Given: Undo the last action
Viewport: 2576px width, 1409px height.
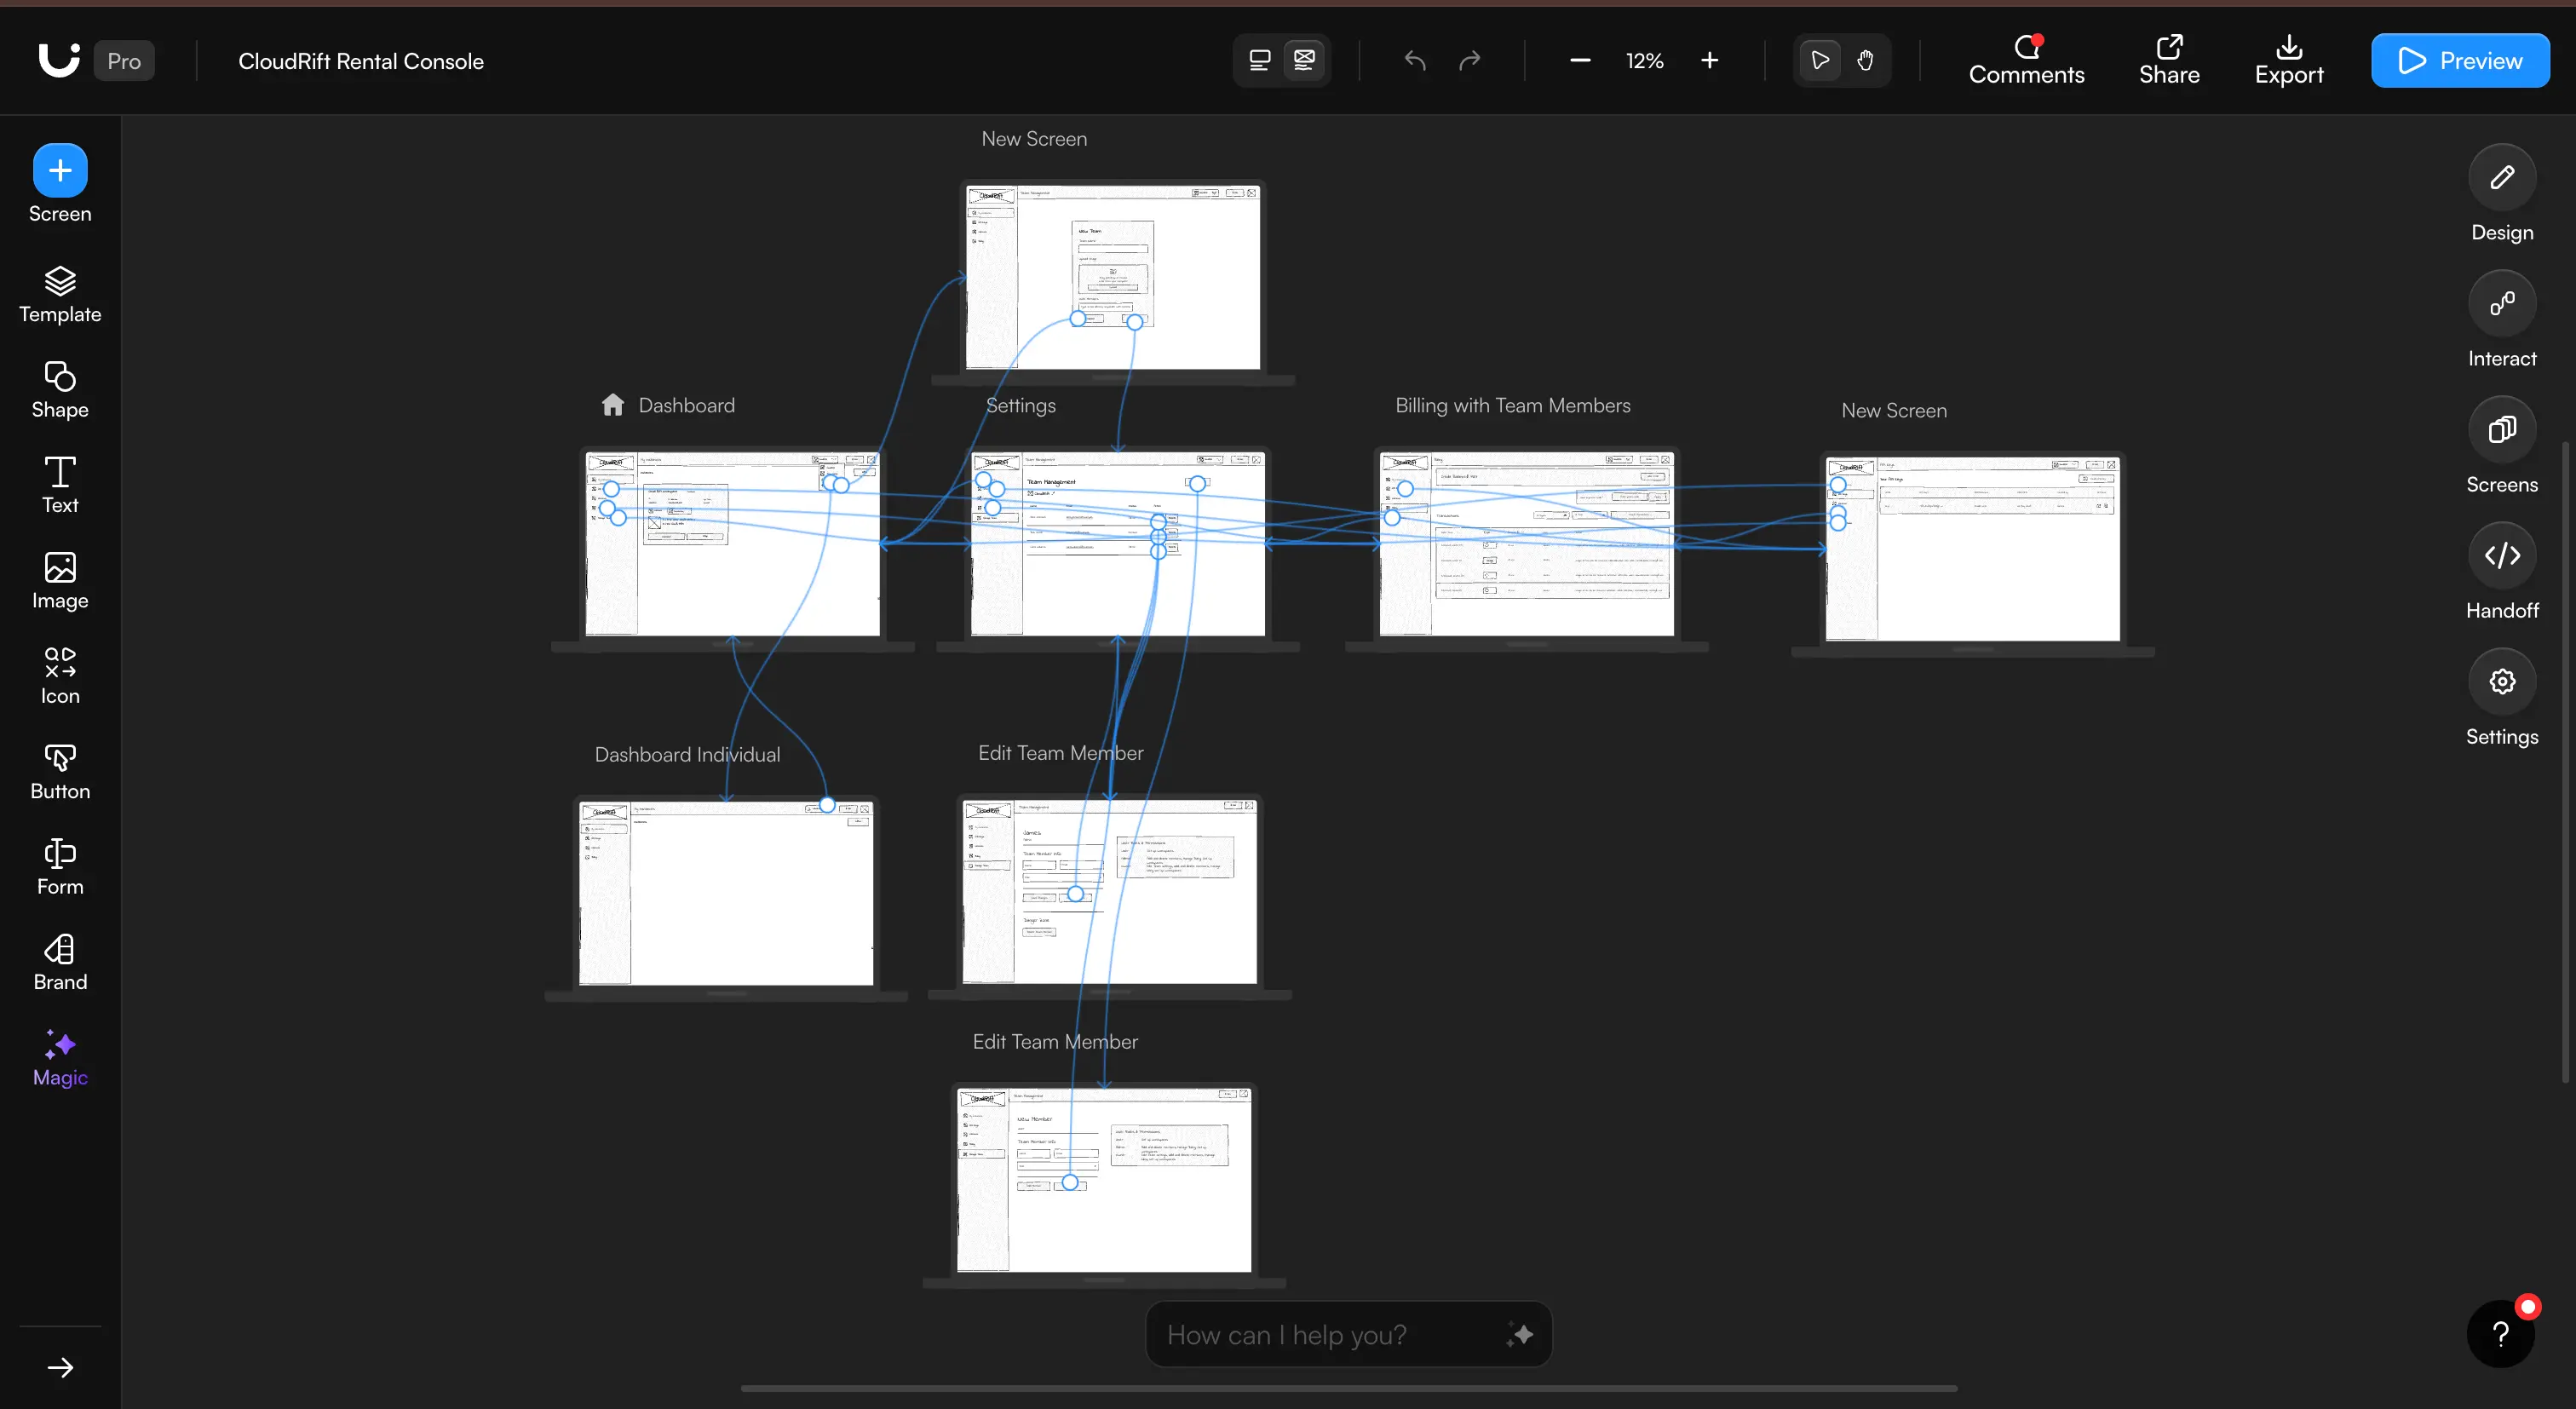Looking at the screenshot, I should coord(1414,60).
